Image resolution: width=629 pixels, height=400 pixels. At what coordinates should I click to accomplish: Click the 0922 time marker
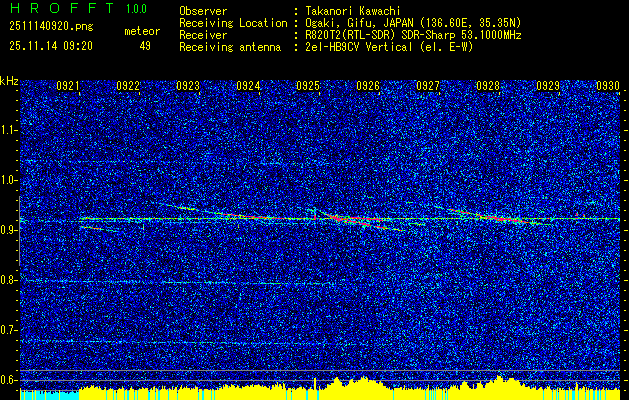(x=128, y=85)
